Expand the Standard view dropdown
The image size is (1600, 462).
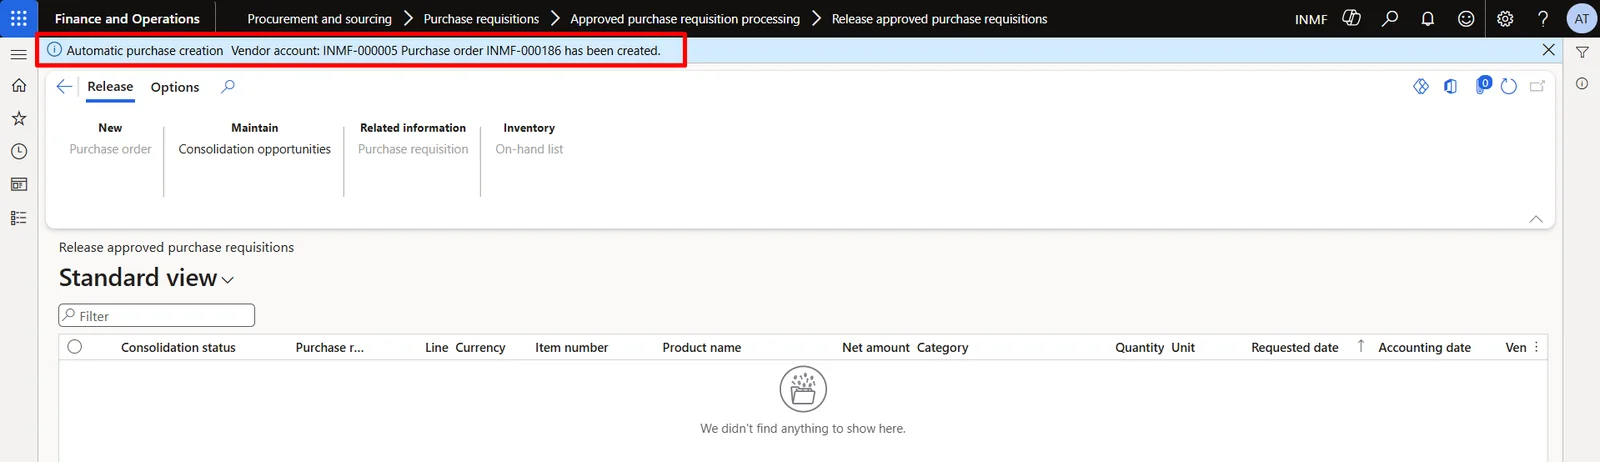(228, 280)
